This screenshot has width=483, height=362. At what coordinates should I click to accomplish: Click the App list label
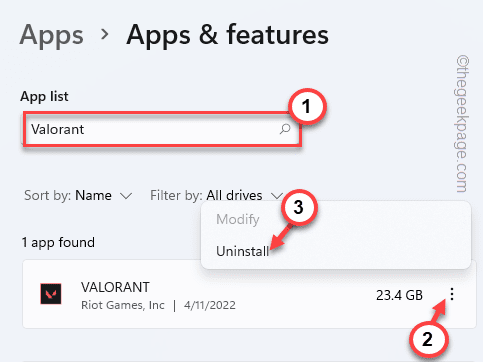click(44, 96)
